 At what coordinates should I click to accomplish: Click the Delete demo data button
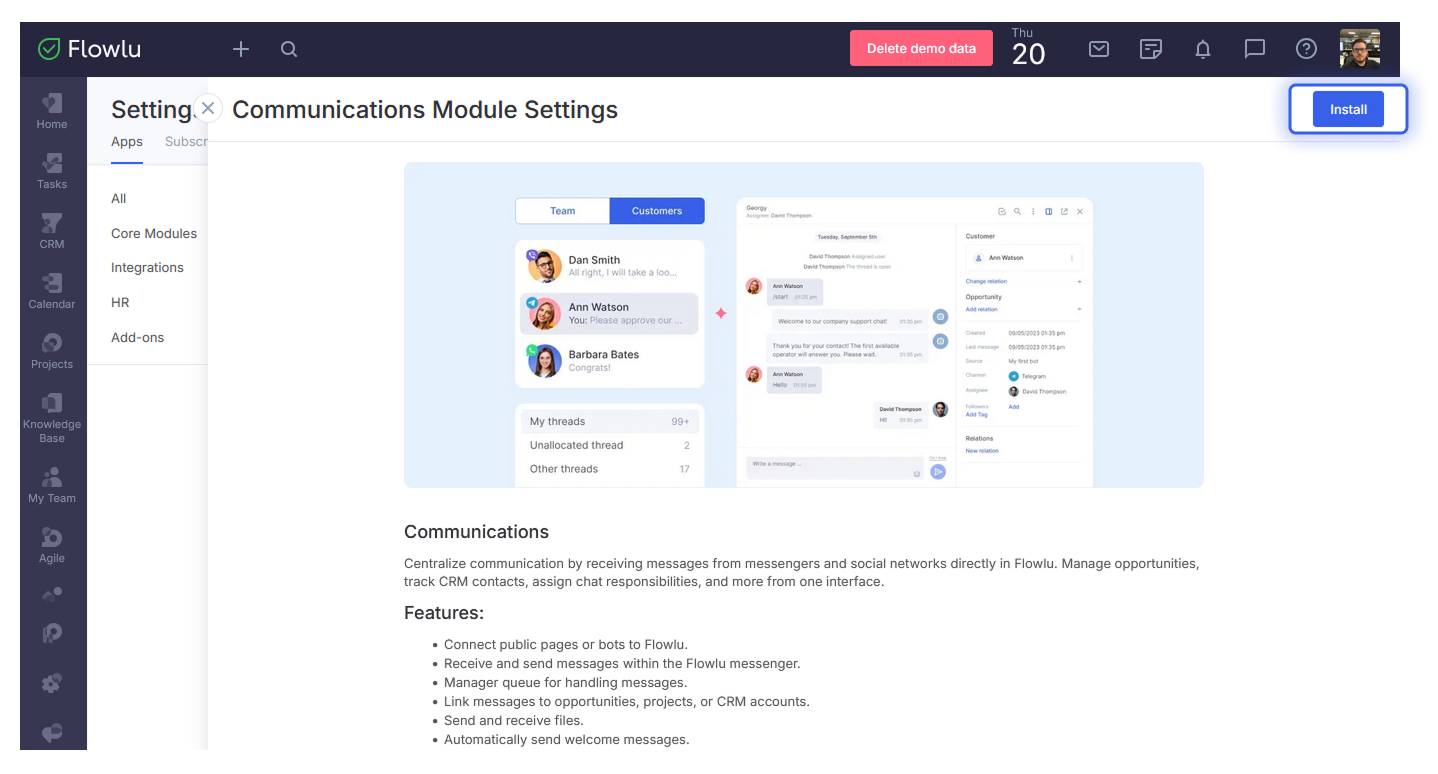tap(921, 48)
